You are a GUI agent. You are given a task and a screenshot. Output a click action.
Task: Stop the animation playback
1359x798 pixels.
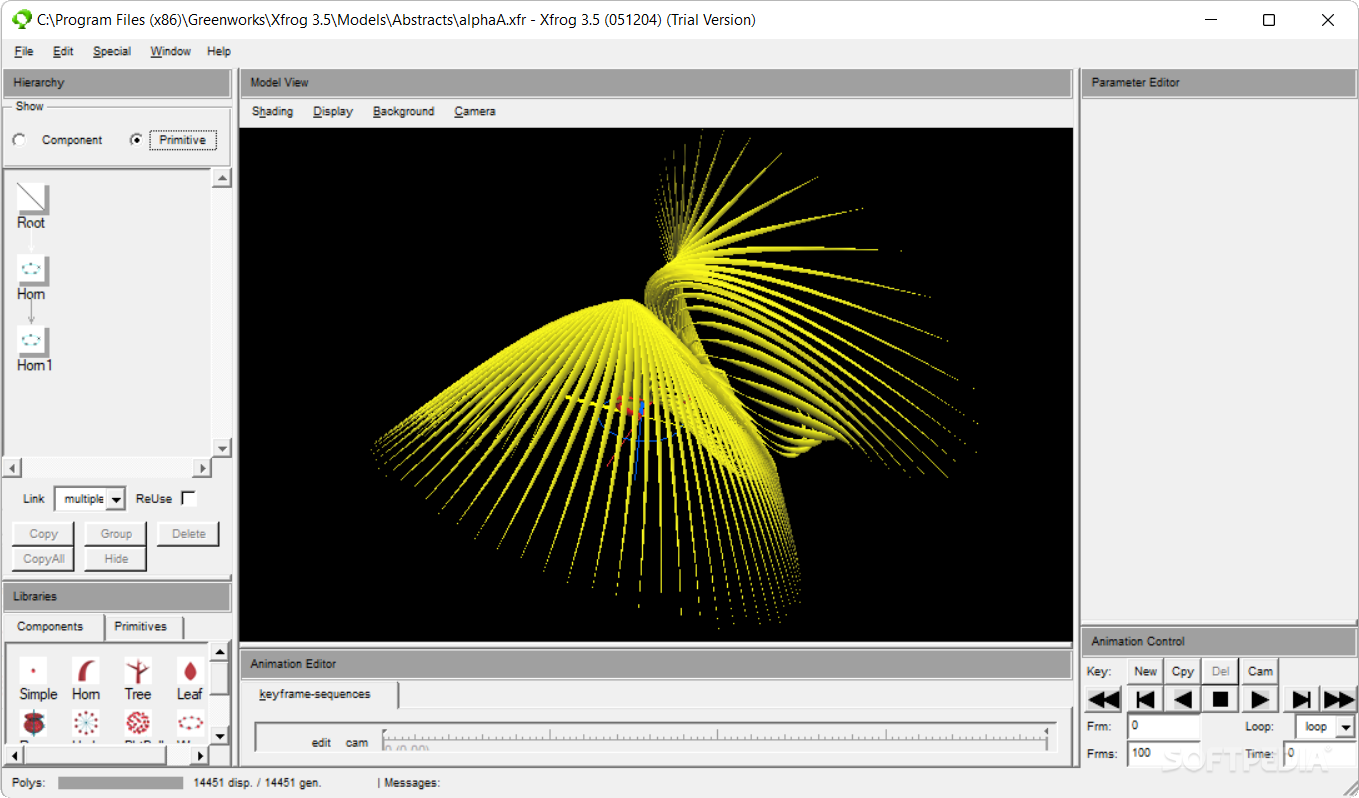coord(1220,699)
